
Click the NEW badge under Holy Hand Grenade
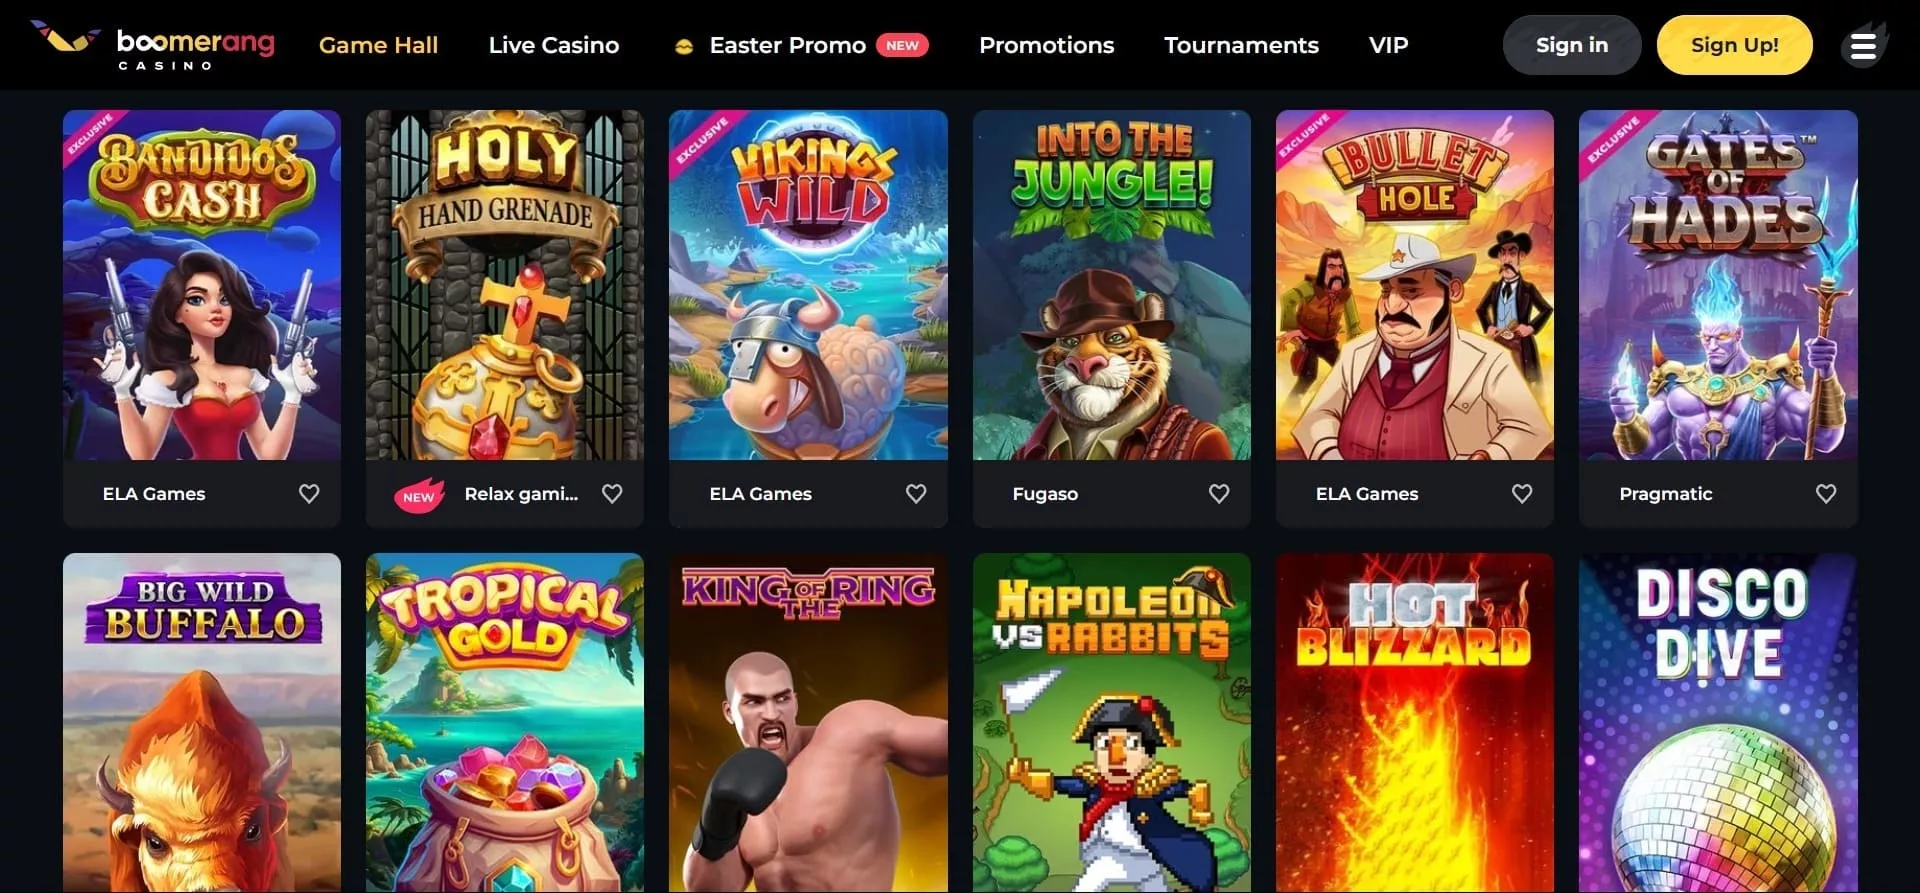(419, 495)
